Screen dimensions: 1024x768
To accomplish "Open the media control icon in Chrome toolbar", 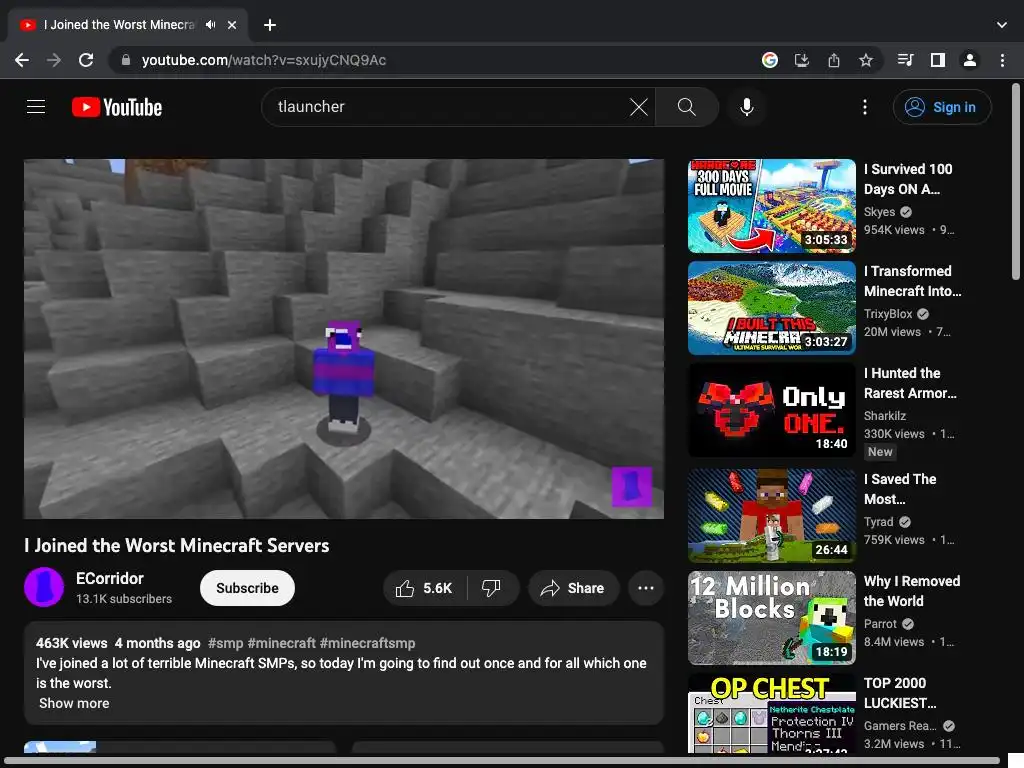I will click(x=905, y=60).
